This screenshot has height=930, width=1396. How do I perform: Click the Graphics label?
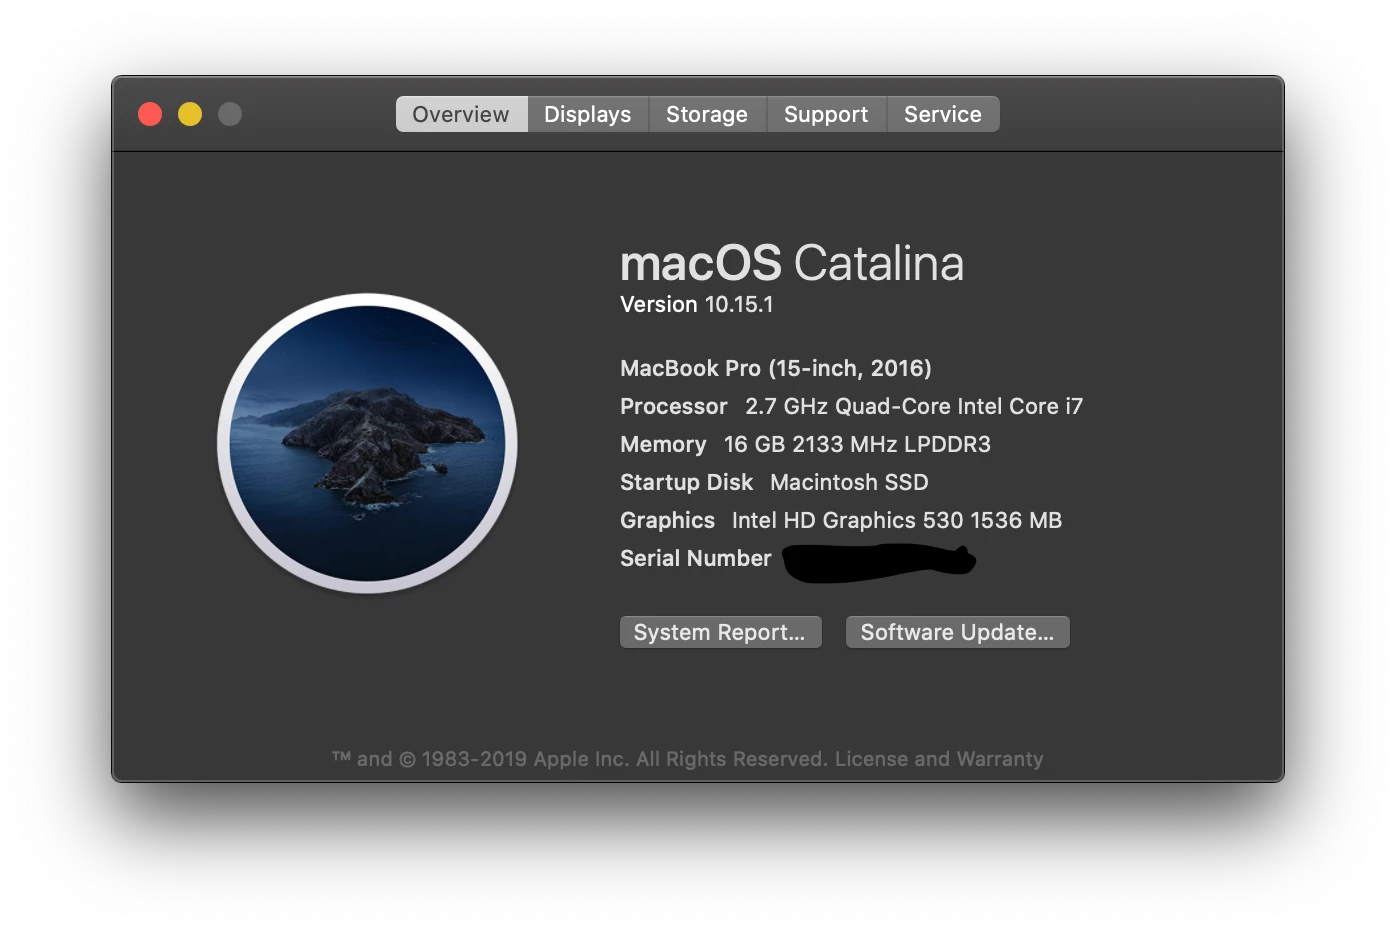click(667, 520)
